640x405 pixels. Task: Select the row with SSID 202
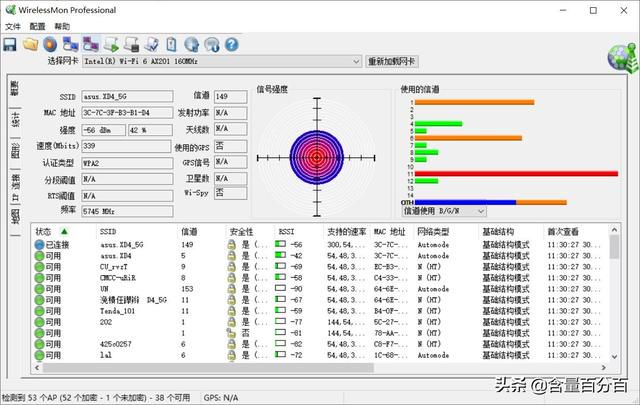pos(106,322)
